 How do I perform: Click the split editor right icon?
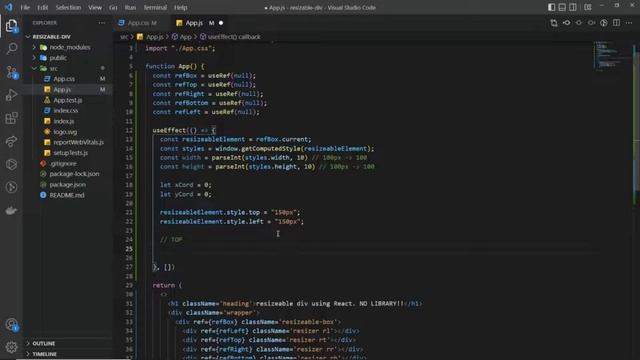click(x=616, y=23)
